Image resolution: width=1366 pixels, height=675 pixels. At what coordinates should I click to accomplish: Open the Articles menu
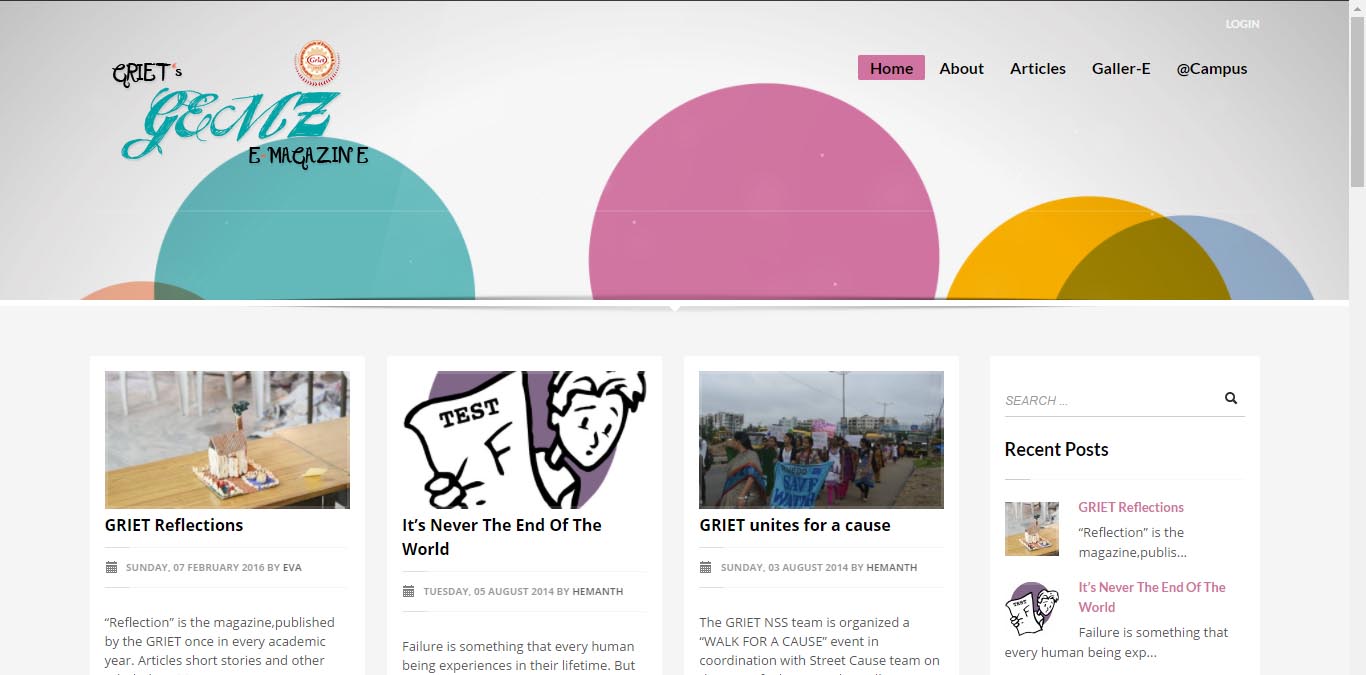coord(1037,68)
